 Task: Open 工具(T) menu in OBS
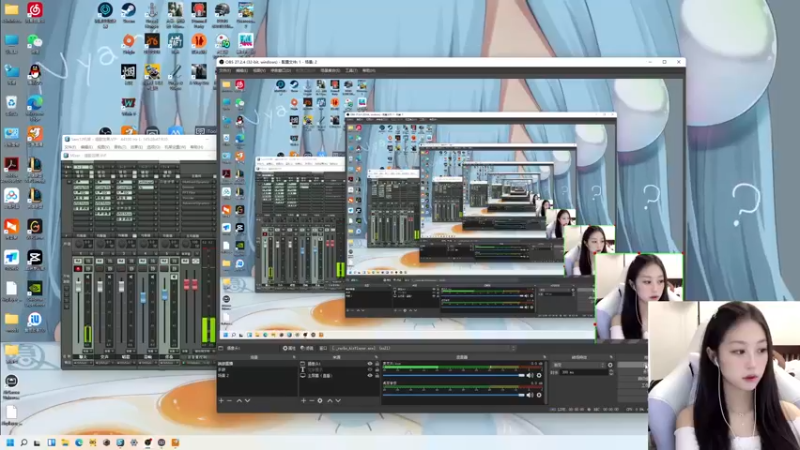(351, 70)
